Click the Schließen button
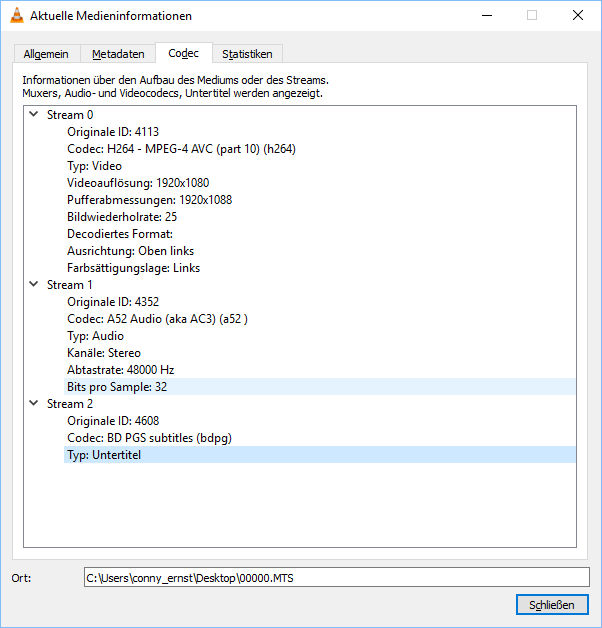Screen dimensions: 602x628 click(552, 605)
